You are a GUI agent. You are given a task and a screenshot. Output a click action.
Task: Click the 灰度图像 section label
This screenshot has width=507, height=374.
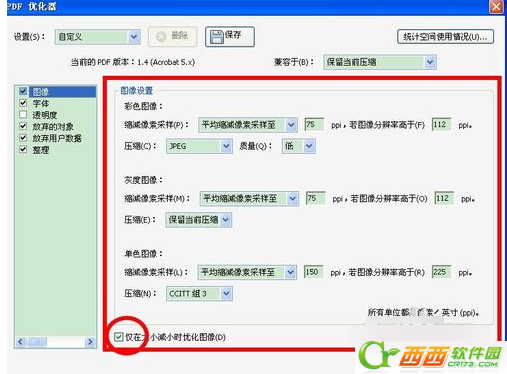coord(143,180)
